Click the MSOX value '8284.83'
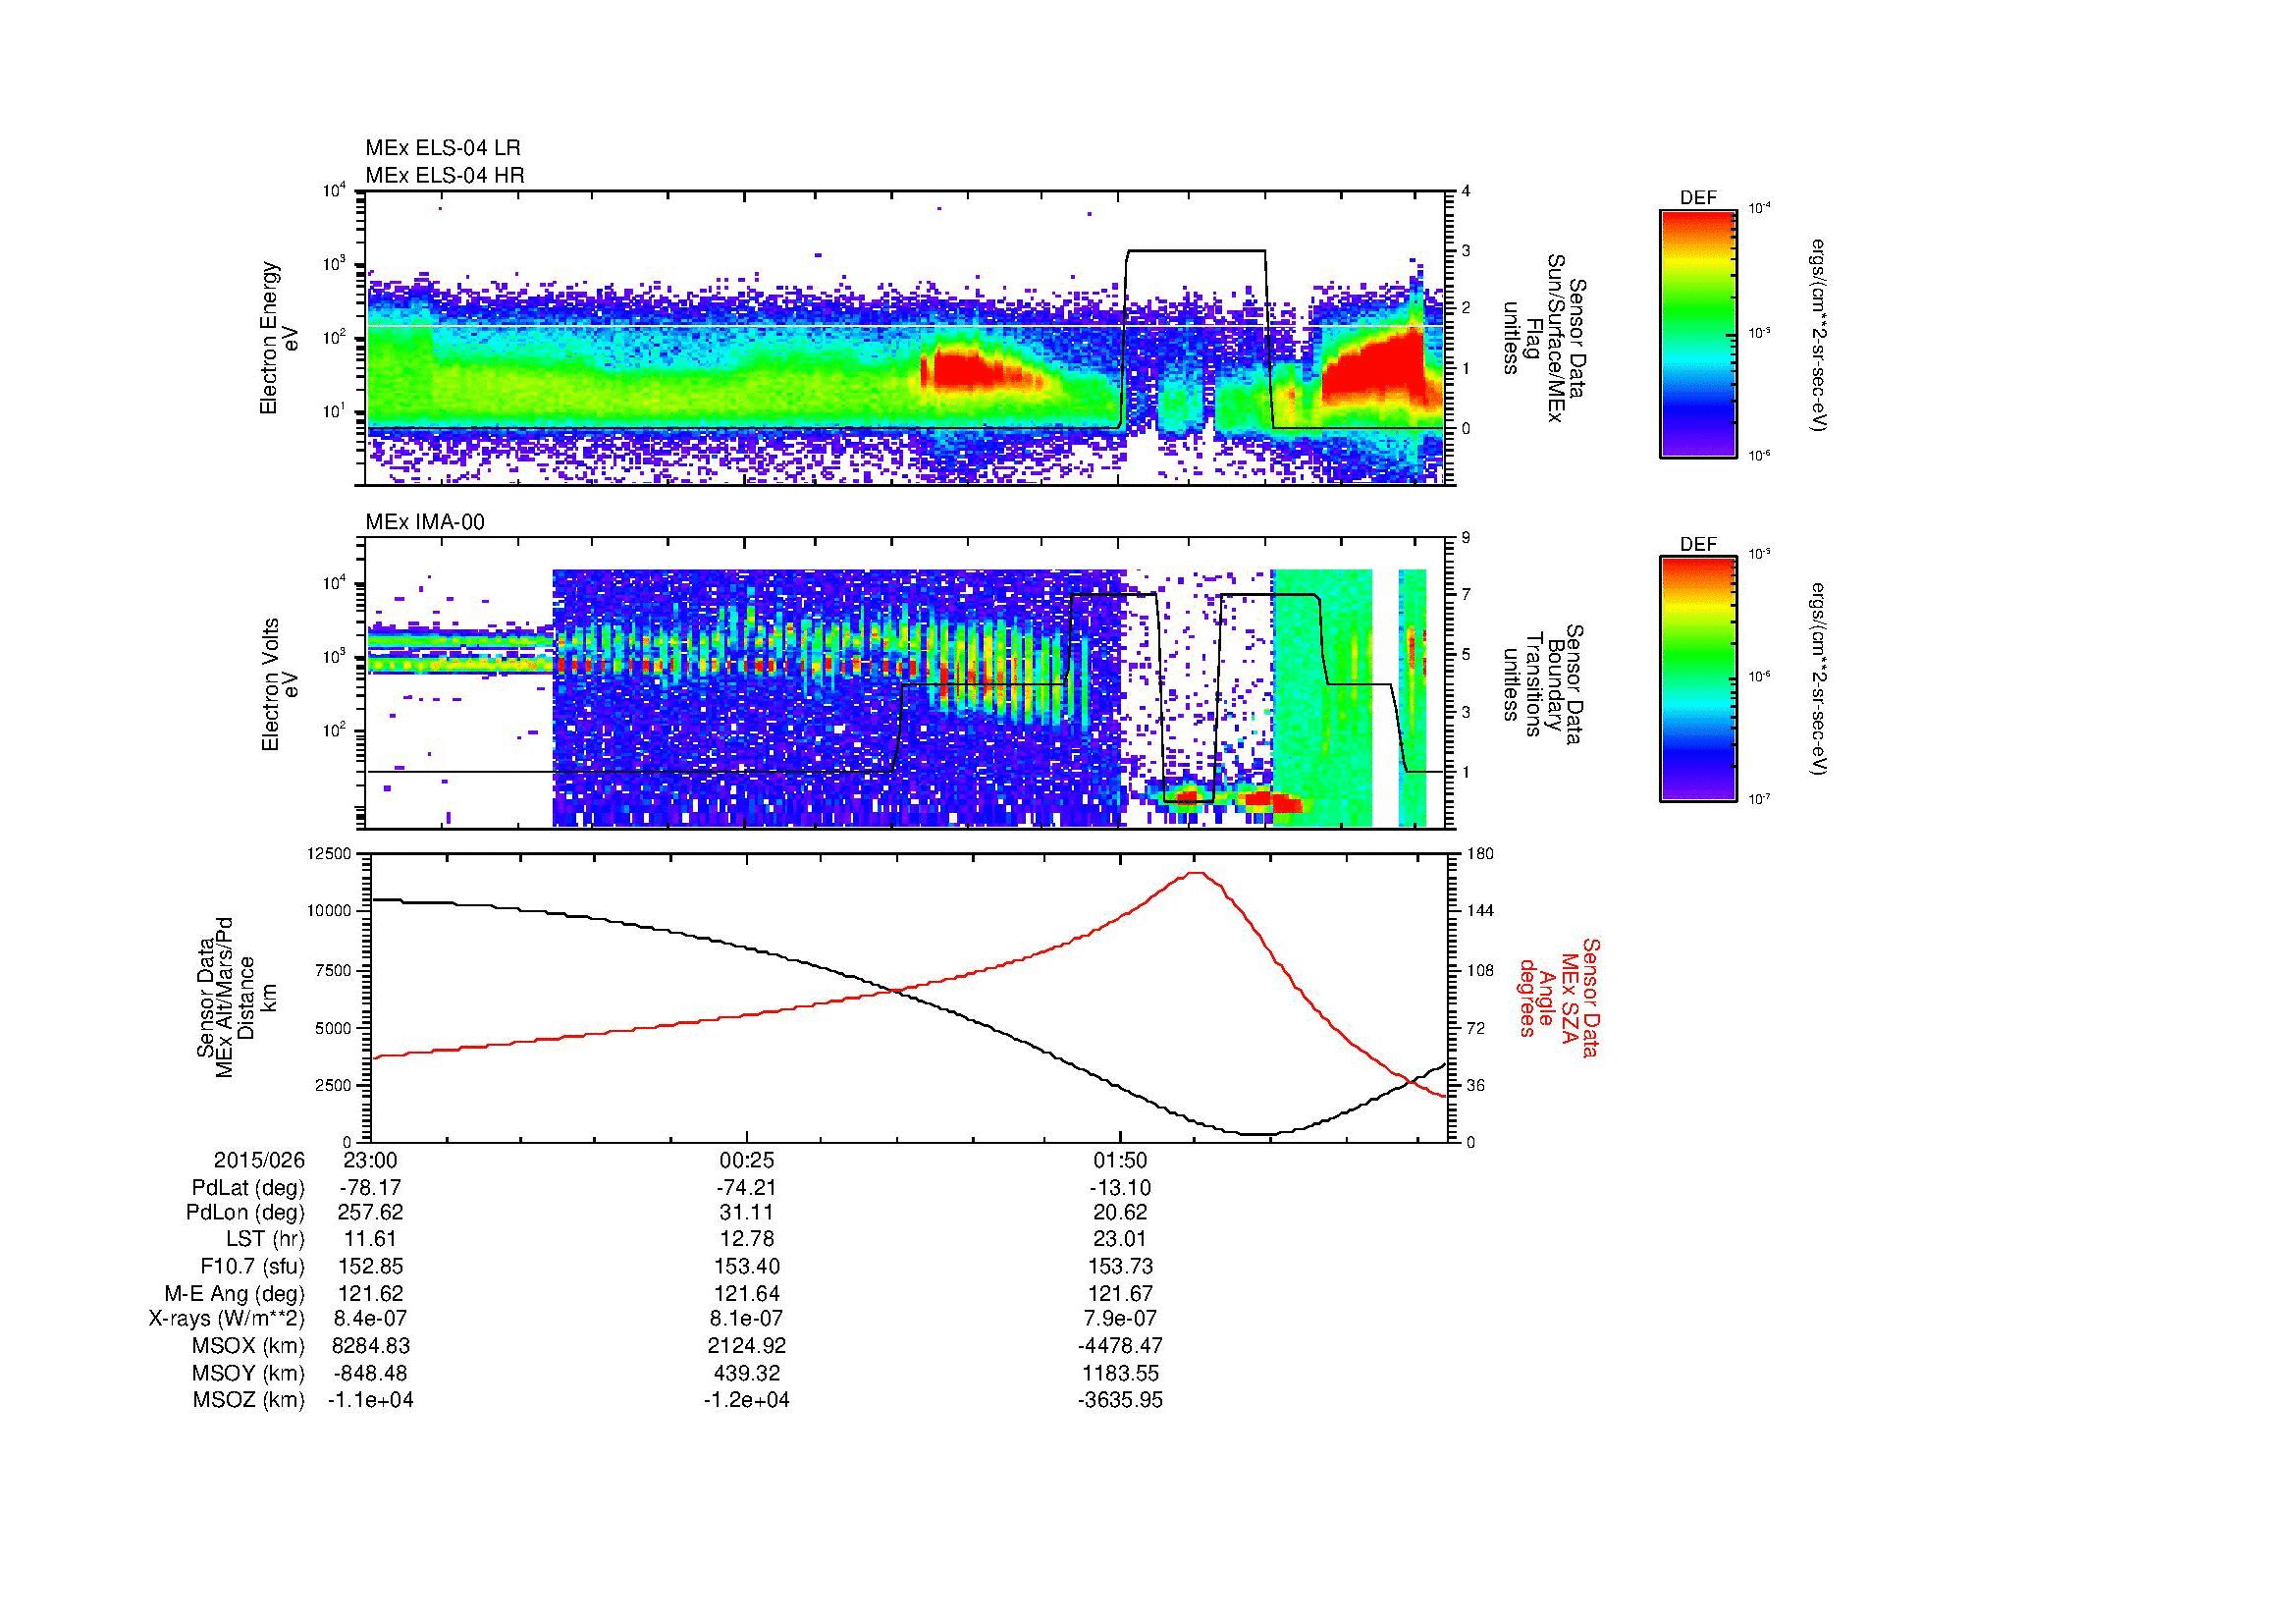 tap(371, 1346)
